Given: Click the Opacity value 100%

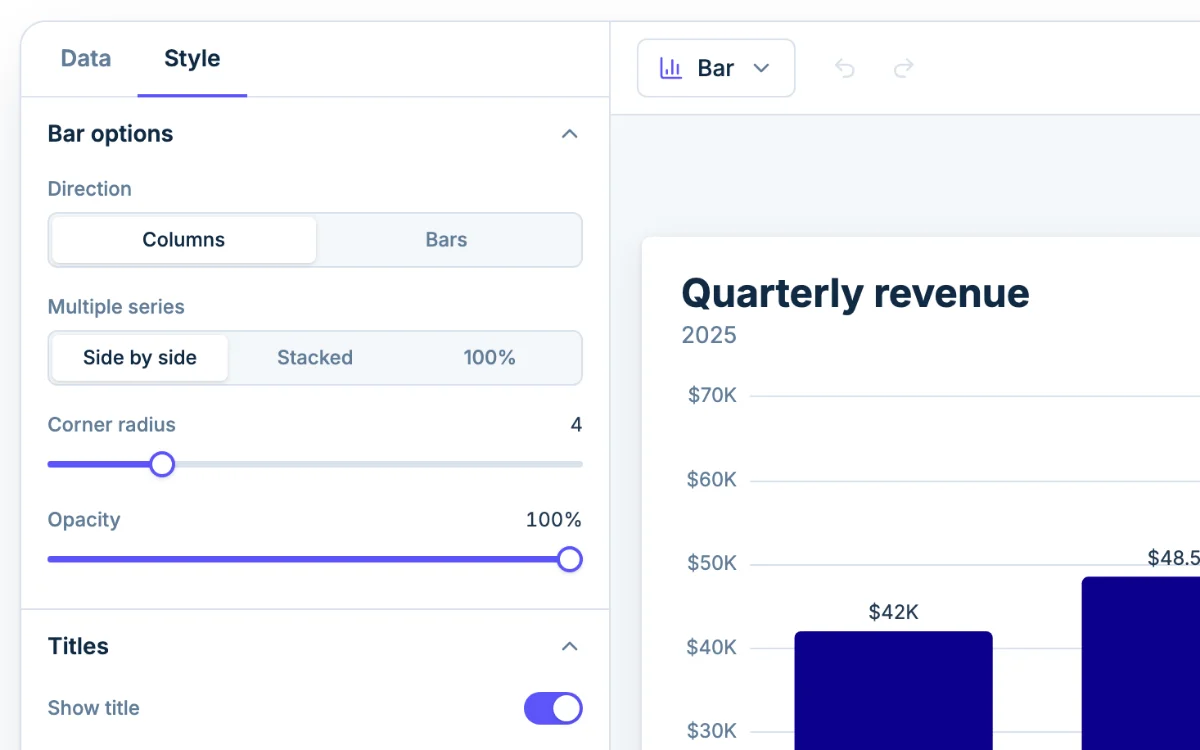Looking at the screenshot, I should click(x=554, y=520).
